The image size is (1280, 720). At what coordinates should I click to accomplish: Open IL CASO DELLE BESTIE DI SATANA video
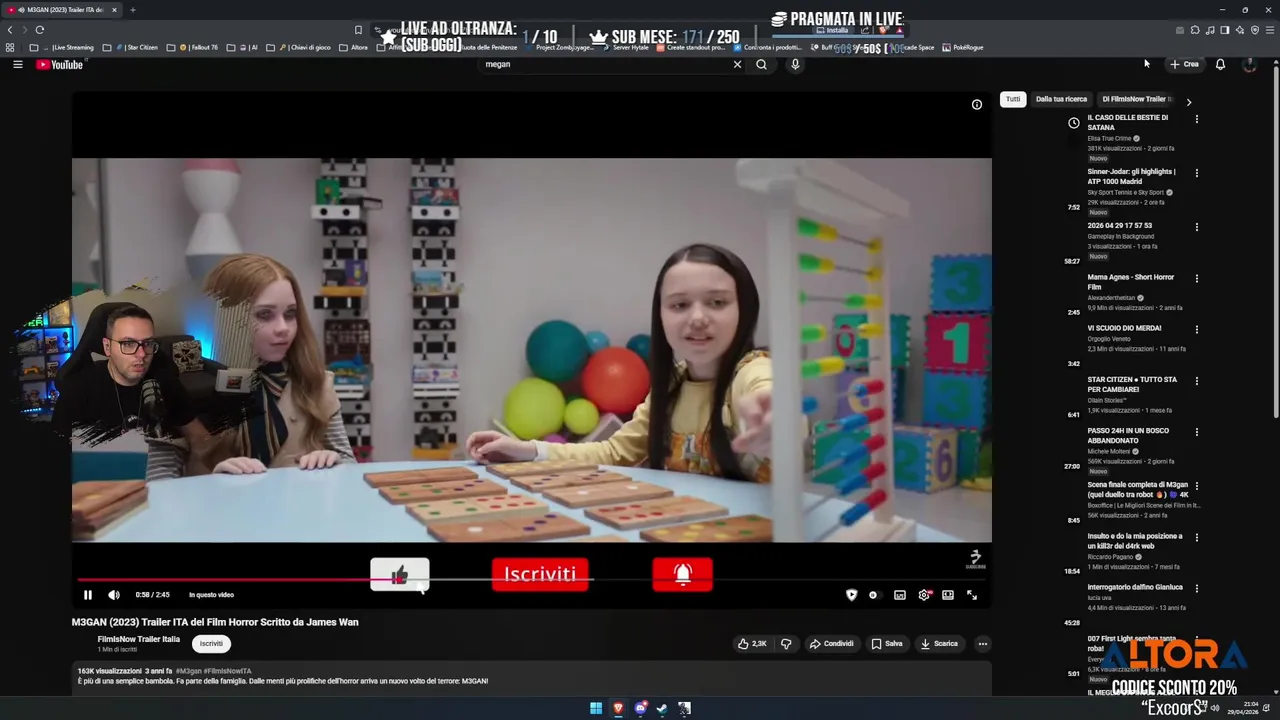(1127, 122)
